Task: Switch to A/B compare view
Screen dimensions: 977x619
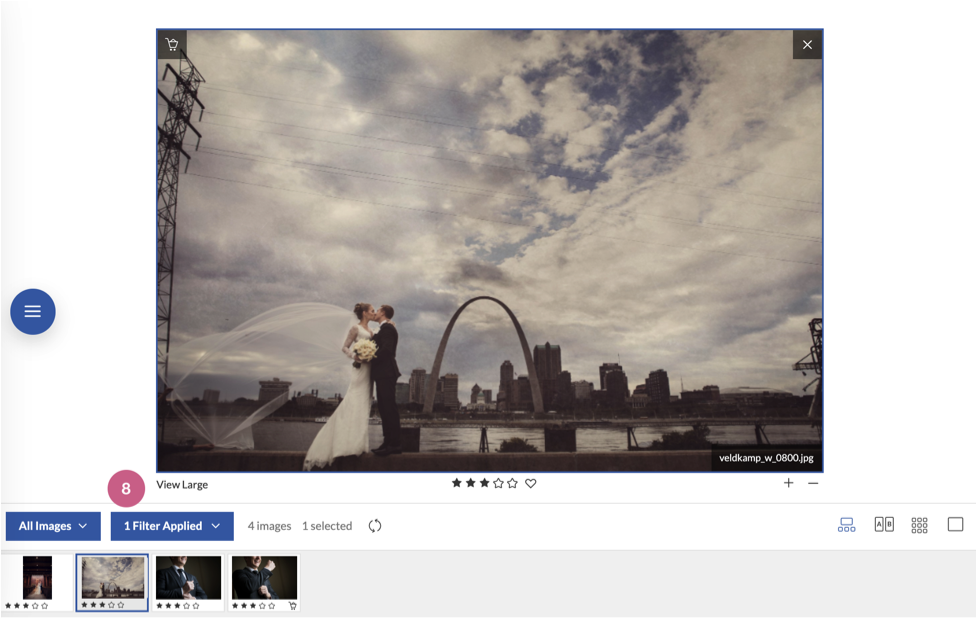Action: (884, 525)
